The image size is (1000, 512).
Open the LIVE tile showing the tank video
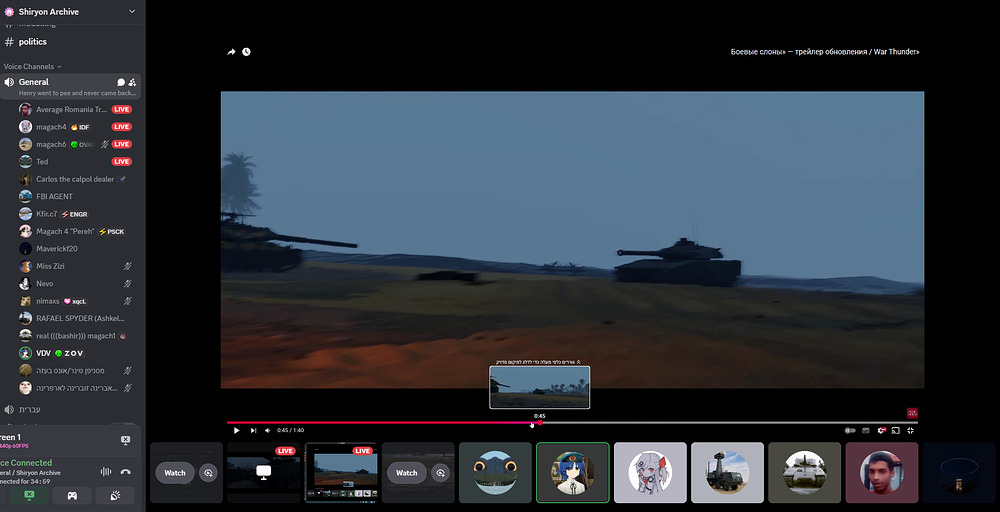point(341,472)
